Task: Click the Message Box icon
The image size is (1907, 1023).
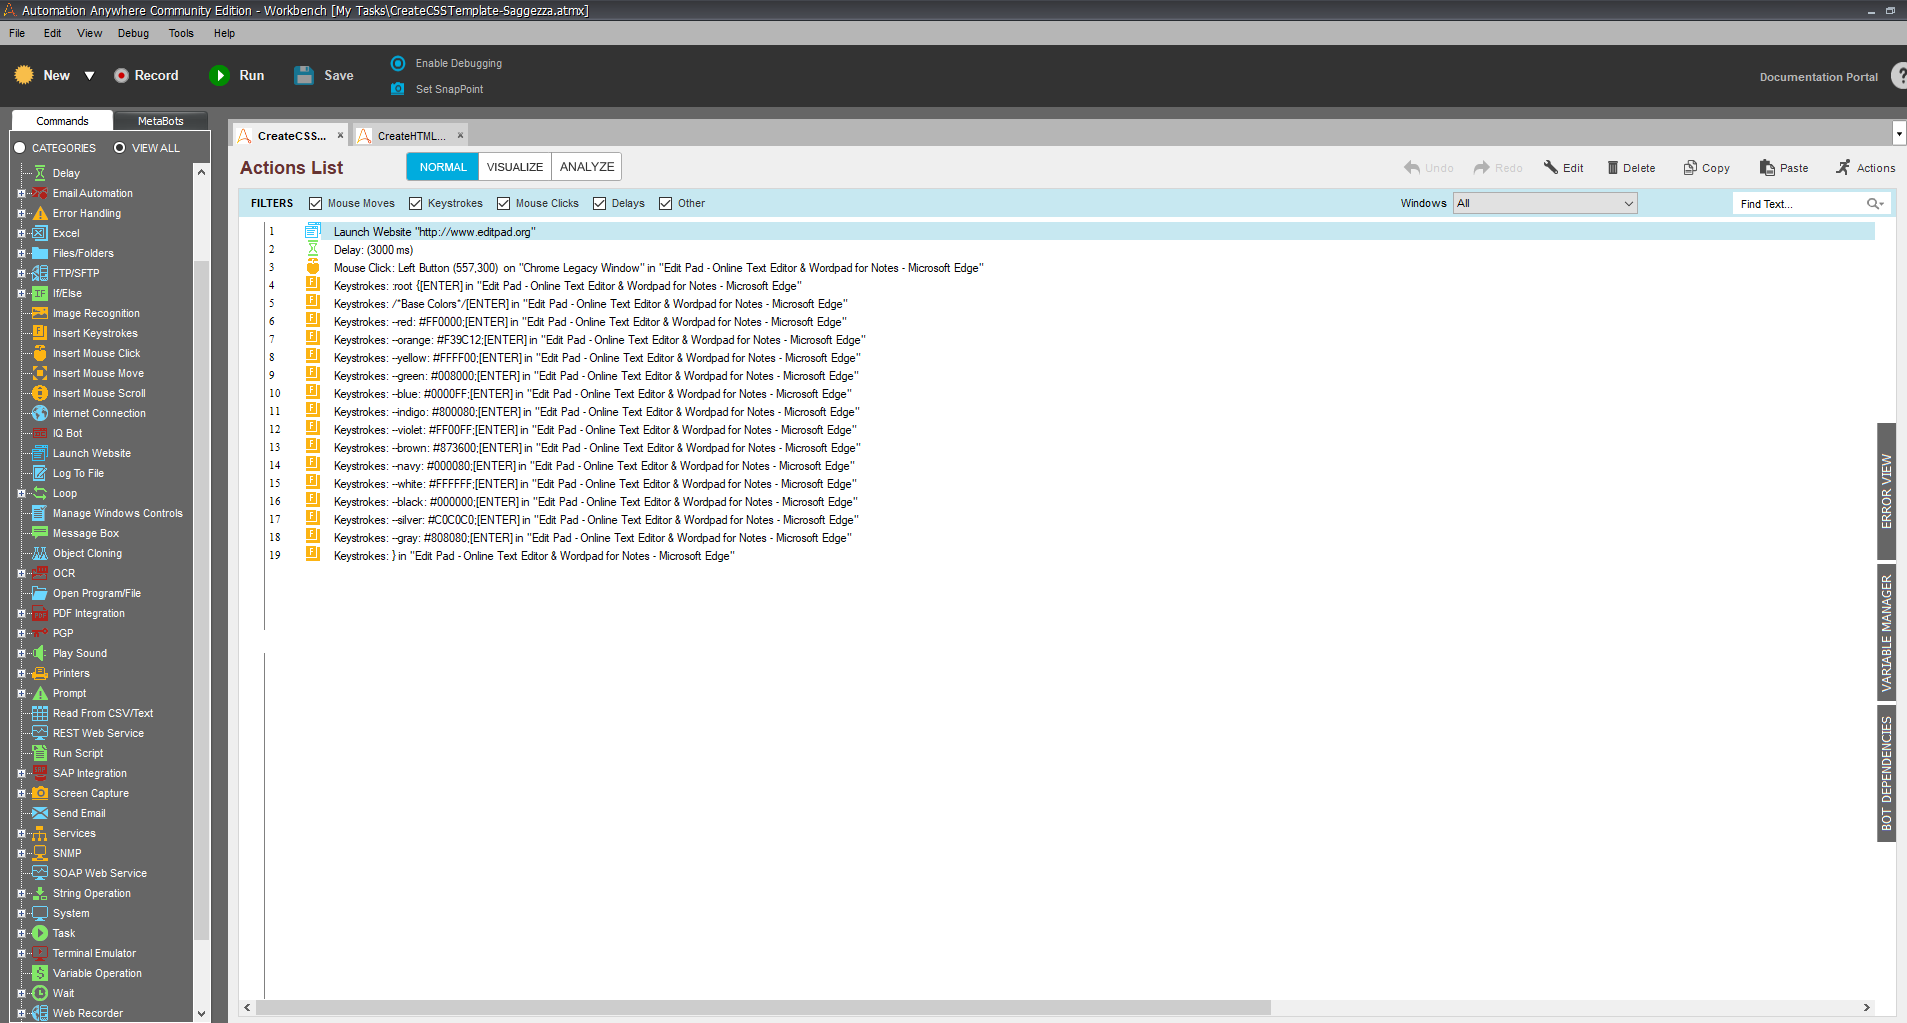Action: point(40,533)
